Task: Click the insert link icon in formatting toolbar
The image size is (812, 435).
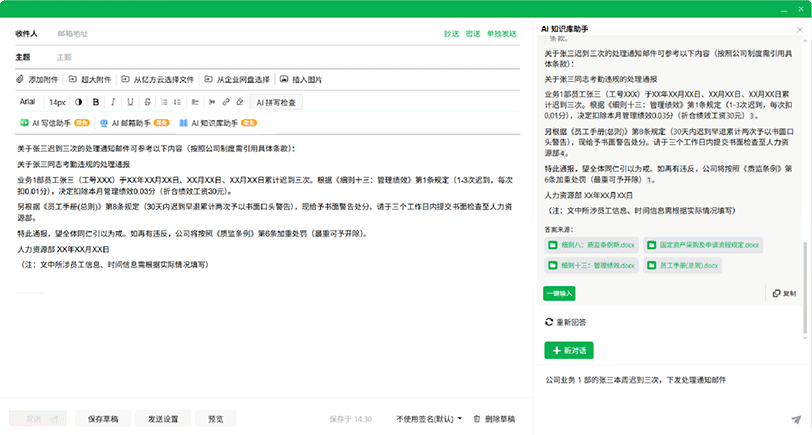Action: point(227,102)
